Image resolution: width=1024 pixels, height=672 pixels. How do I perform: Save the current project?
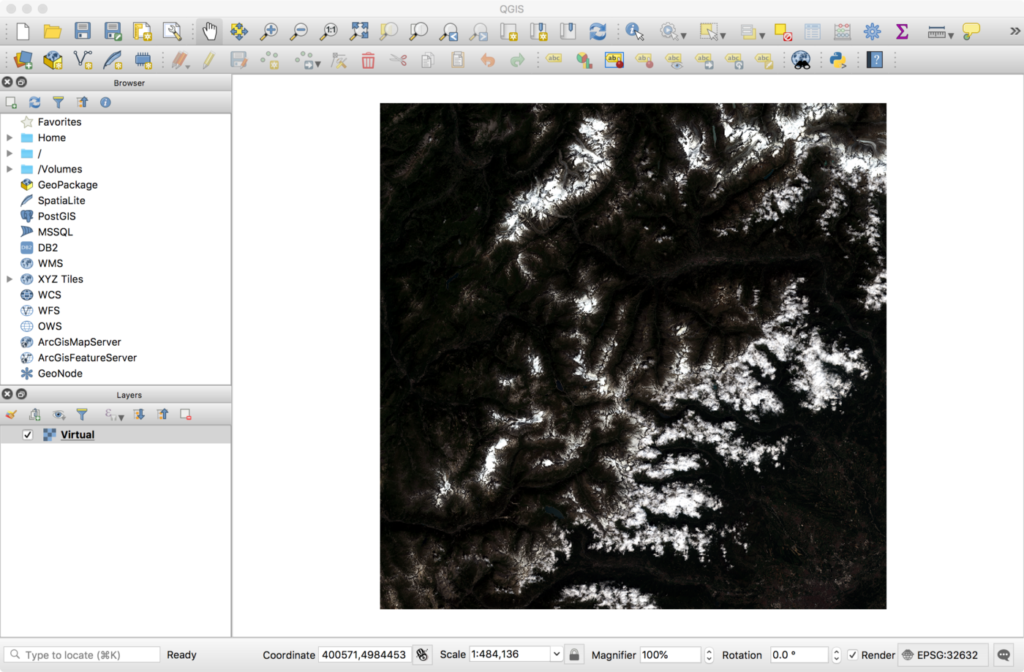(x=82, y=31)
